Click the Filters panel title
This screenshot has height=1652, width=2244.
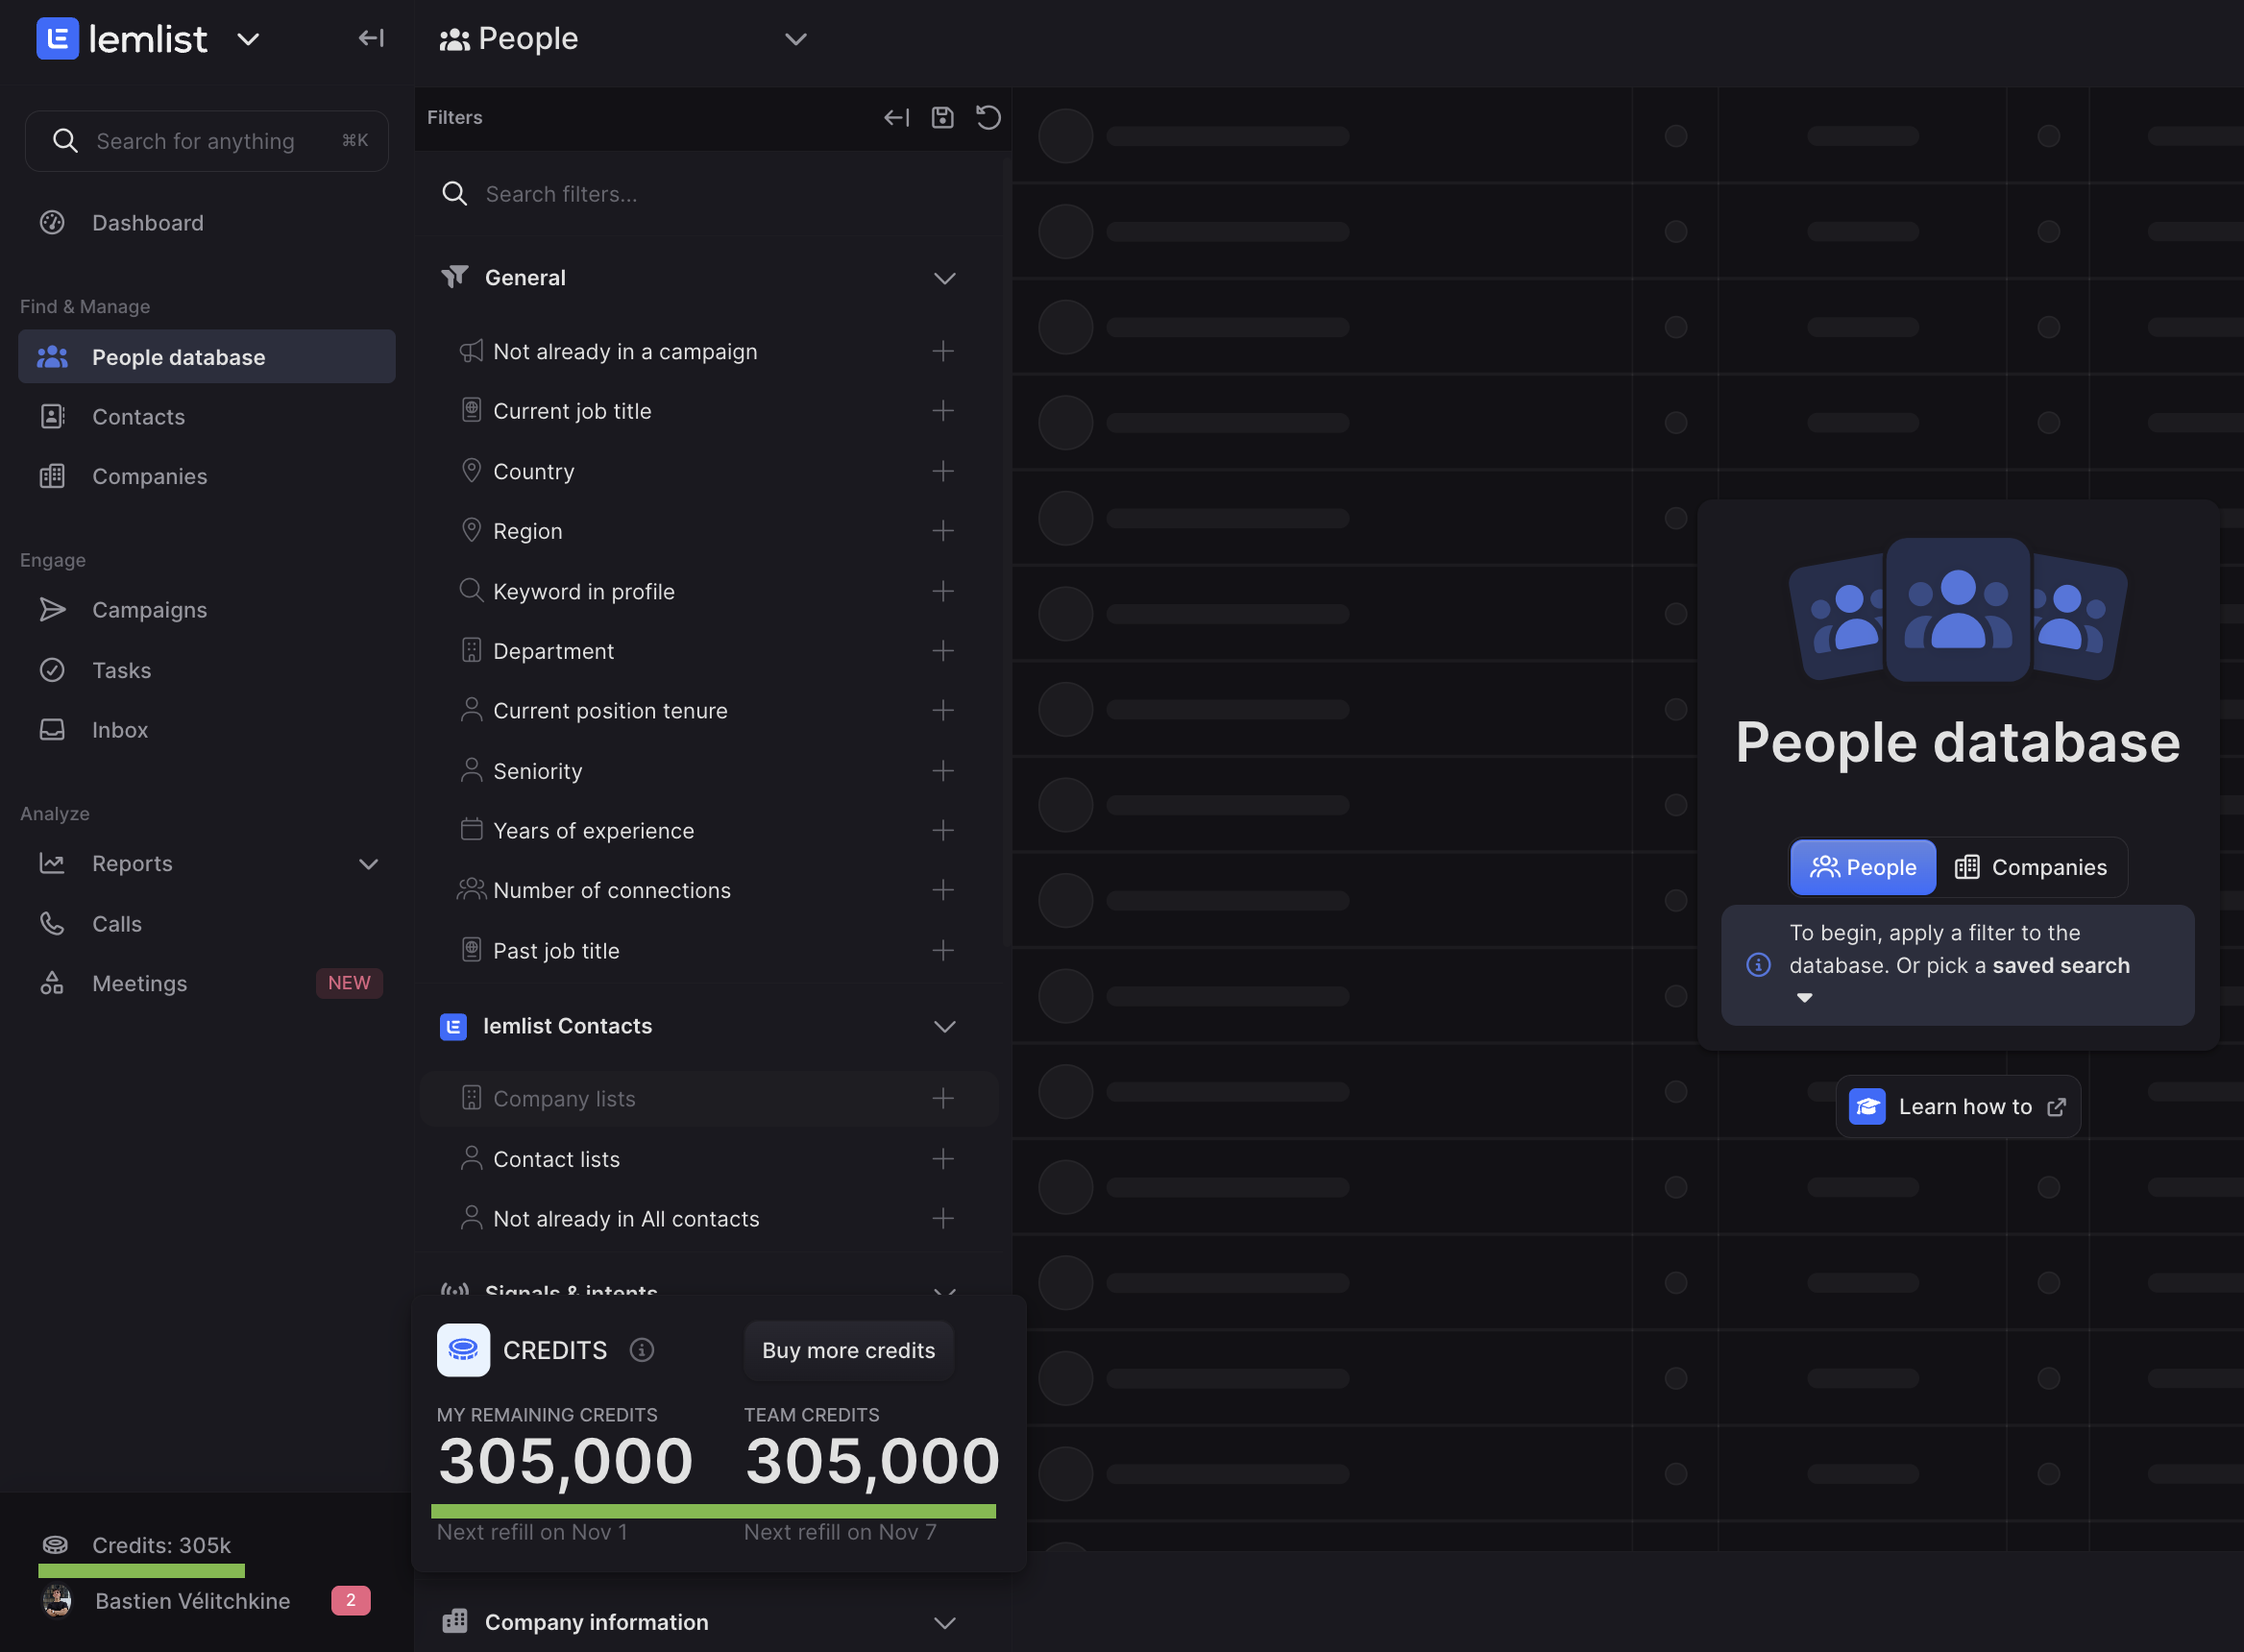coord(454,118)
